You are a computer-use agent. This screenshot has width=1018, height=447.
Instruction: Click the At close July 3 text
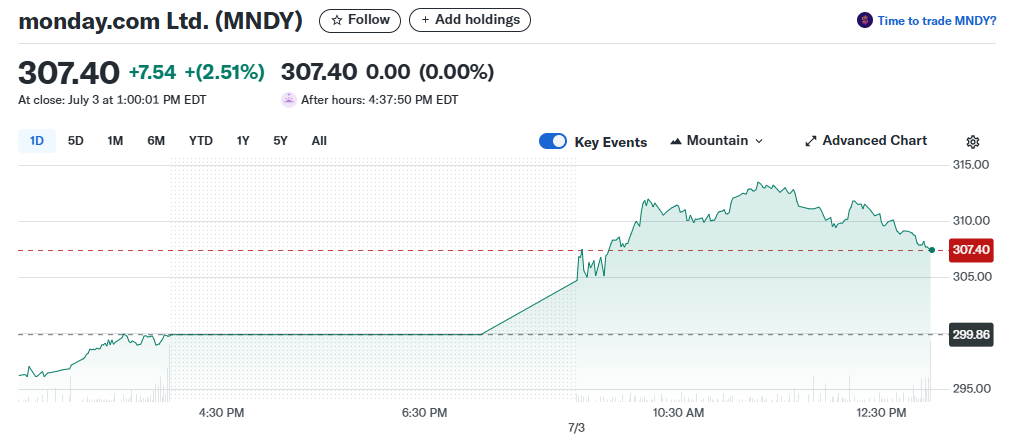pos(112,100)
